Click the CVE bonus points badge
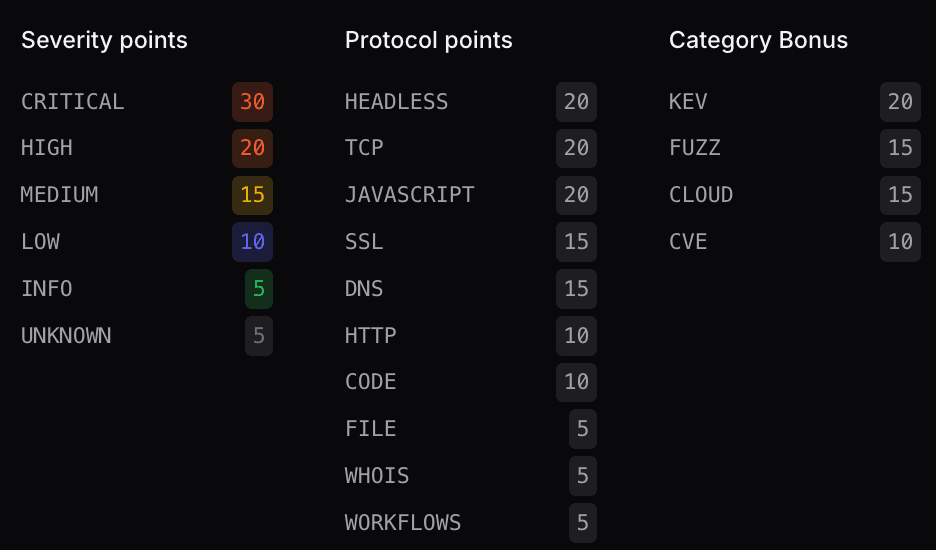 900,242
